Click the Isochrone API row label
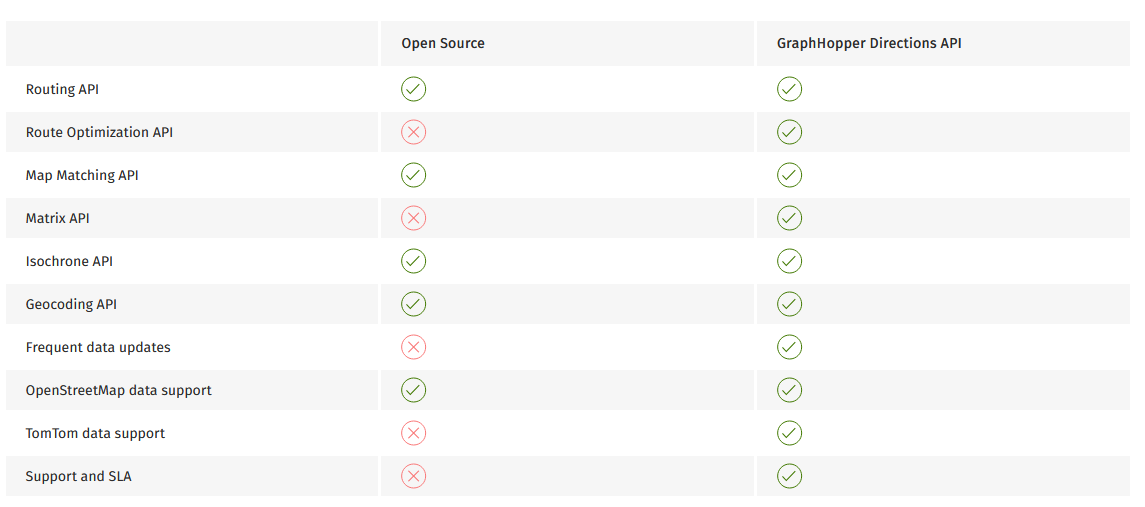The width and height of the screenshot is (1145, 507). (x=69, y=261)
